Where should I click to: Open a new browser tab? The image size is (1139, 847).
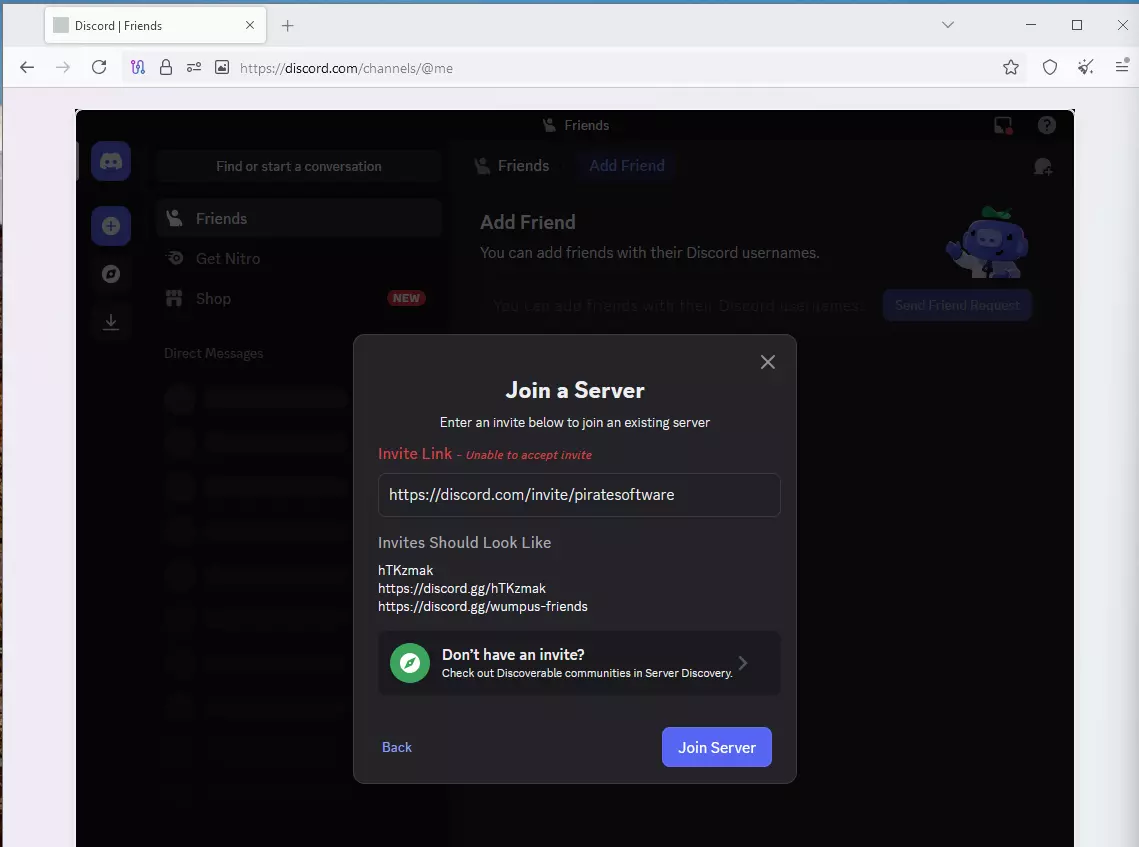(x=288, y=25)
